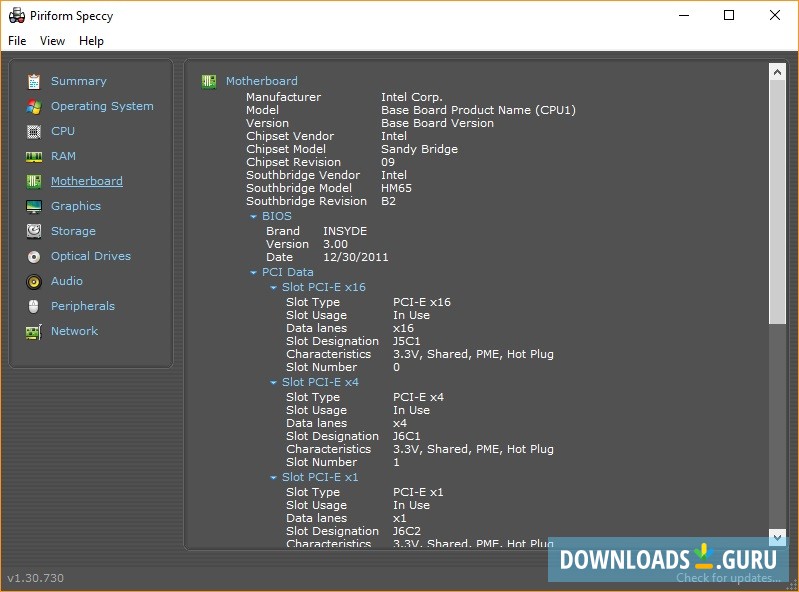Click the BIOS Brand value INSYDE

pos(345,231)
